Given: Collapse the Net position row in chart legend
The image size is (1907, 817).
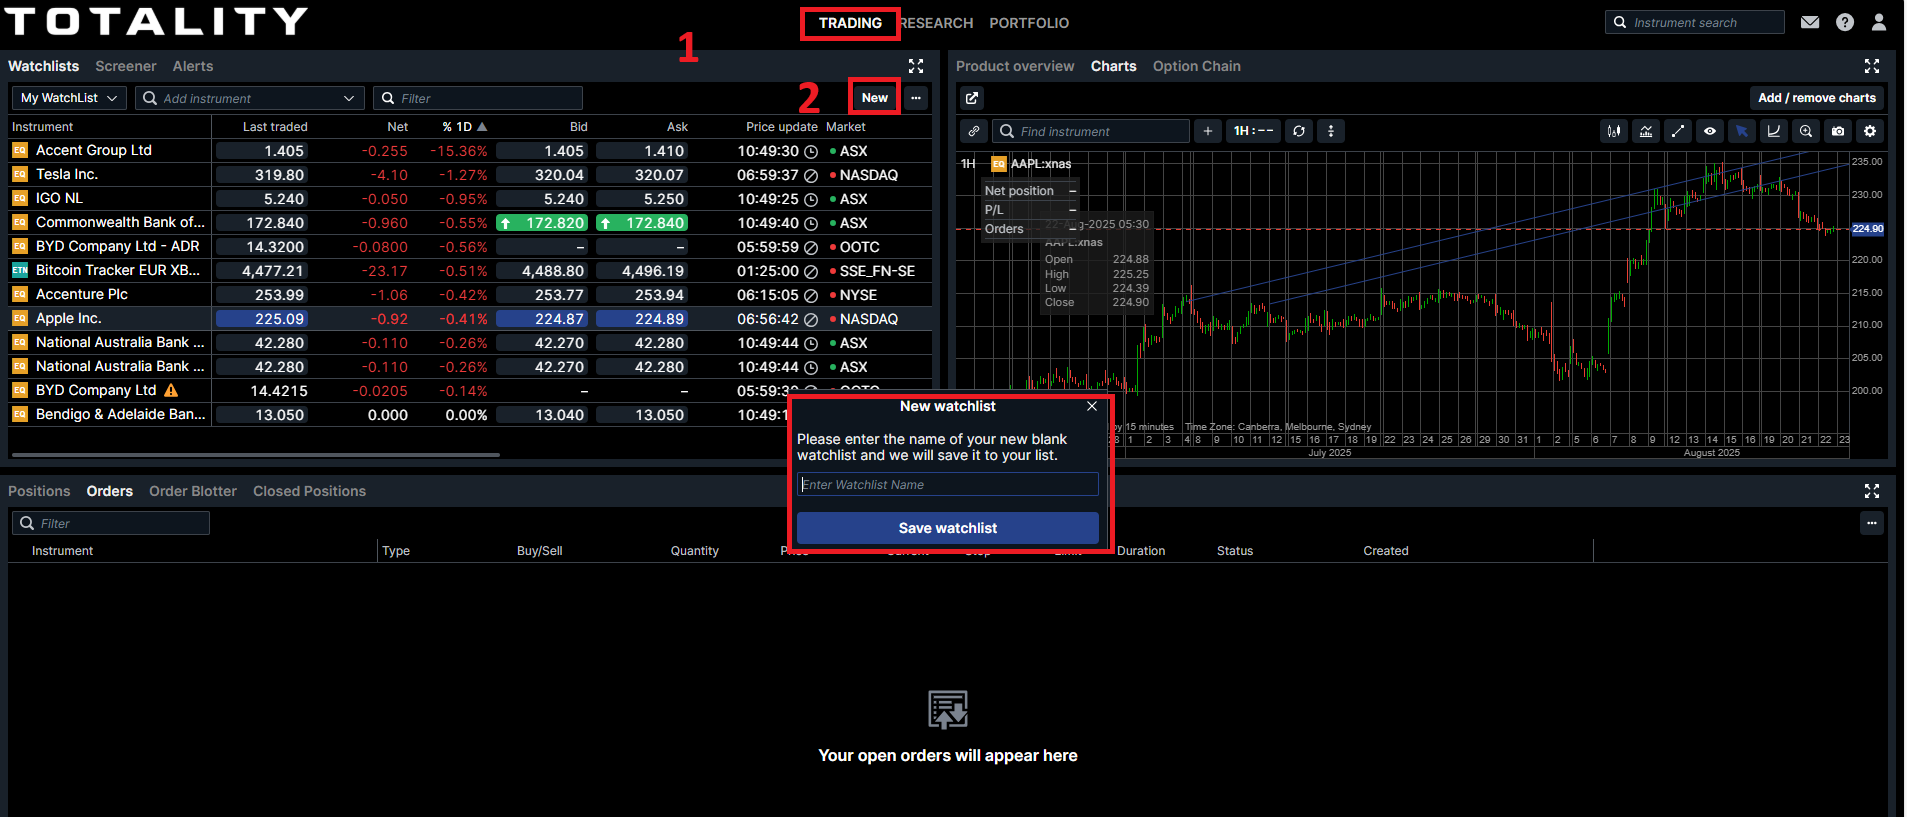Looking at the screenshot, I should tap(1072, 191).
